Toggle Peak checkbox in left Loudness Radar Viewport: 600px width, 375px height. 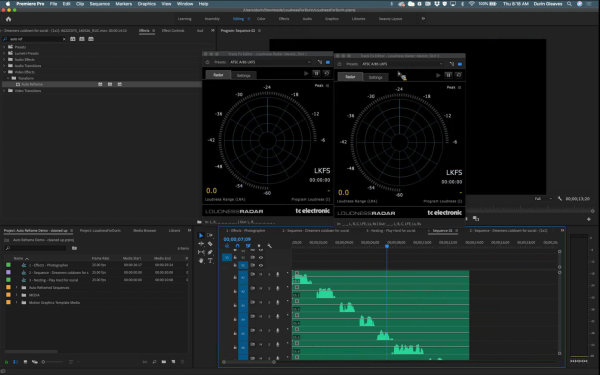328,86
